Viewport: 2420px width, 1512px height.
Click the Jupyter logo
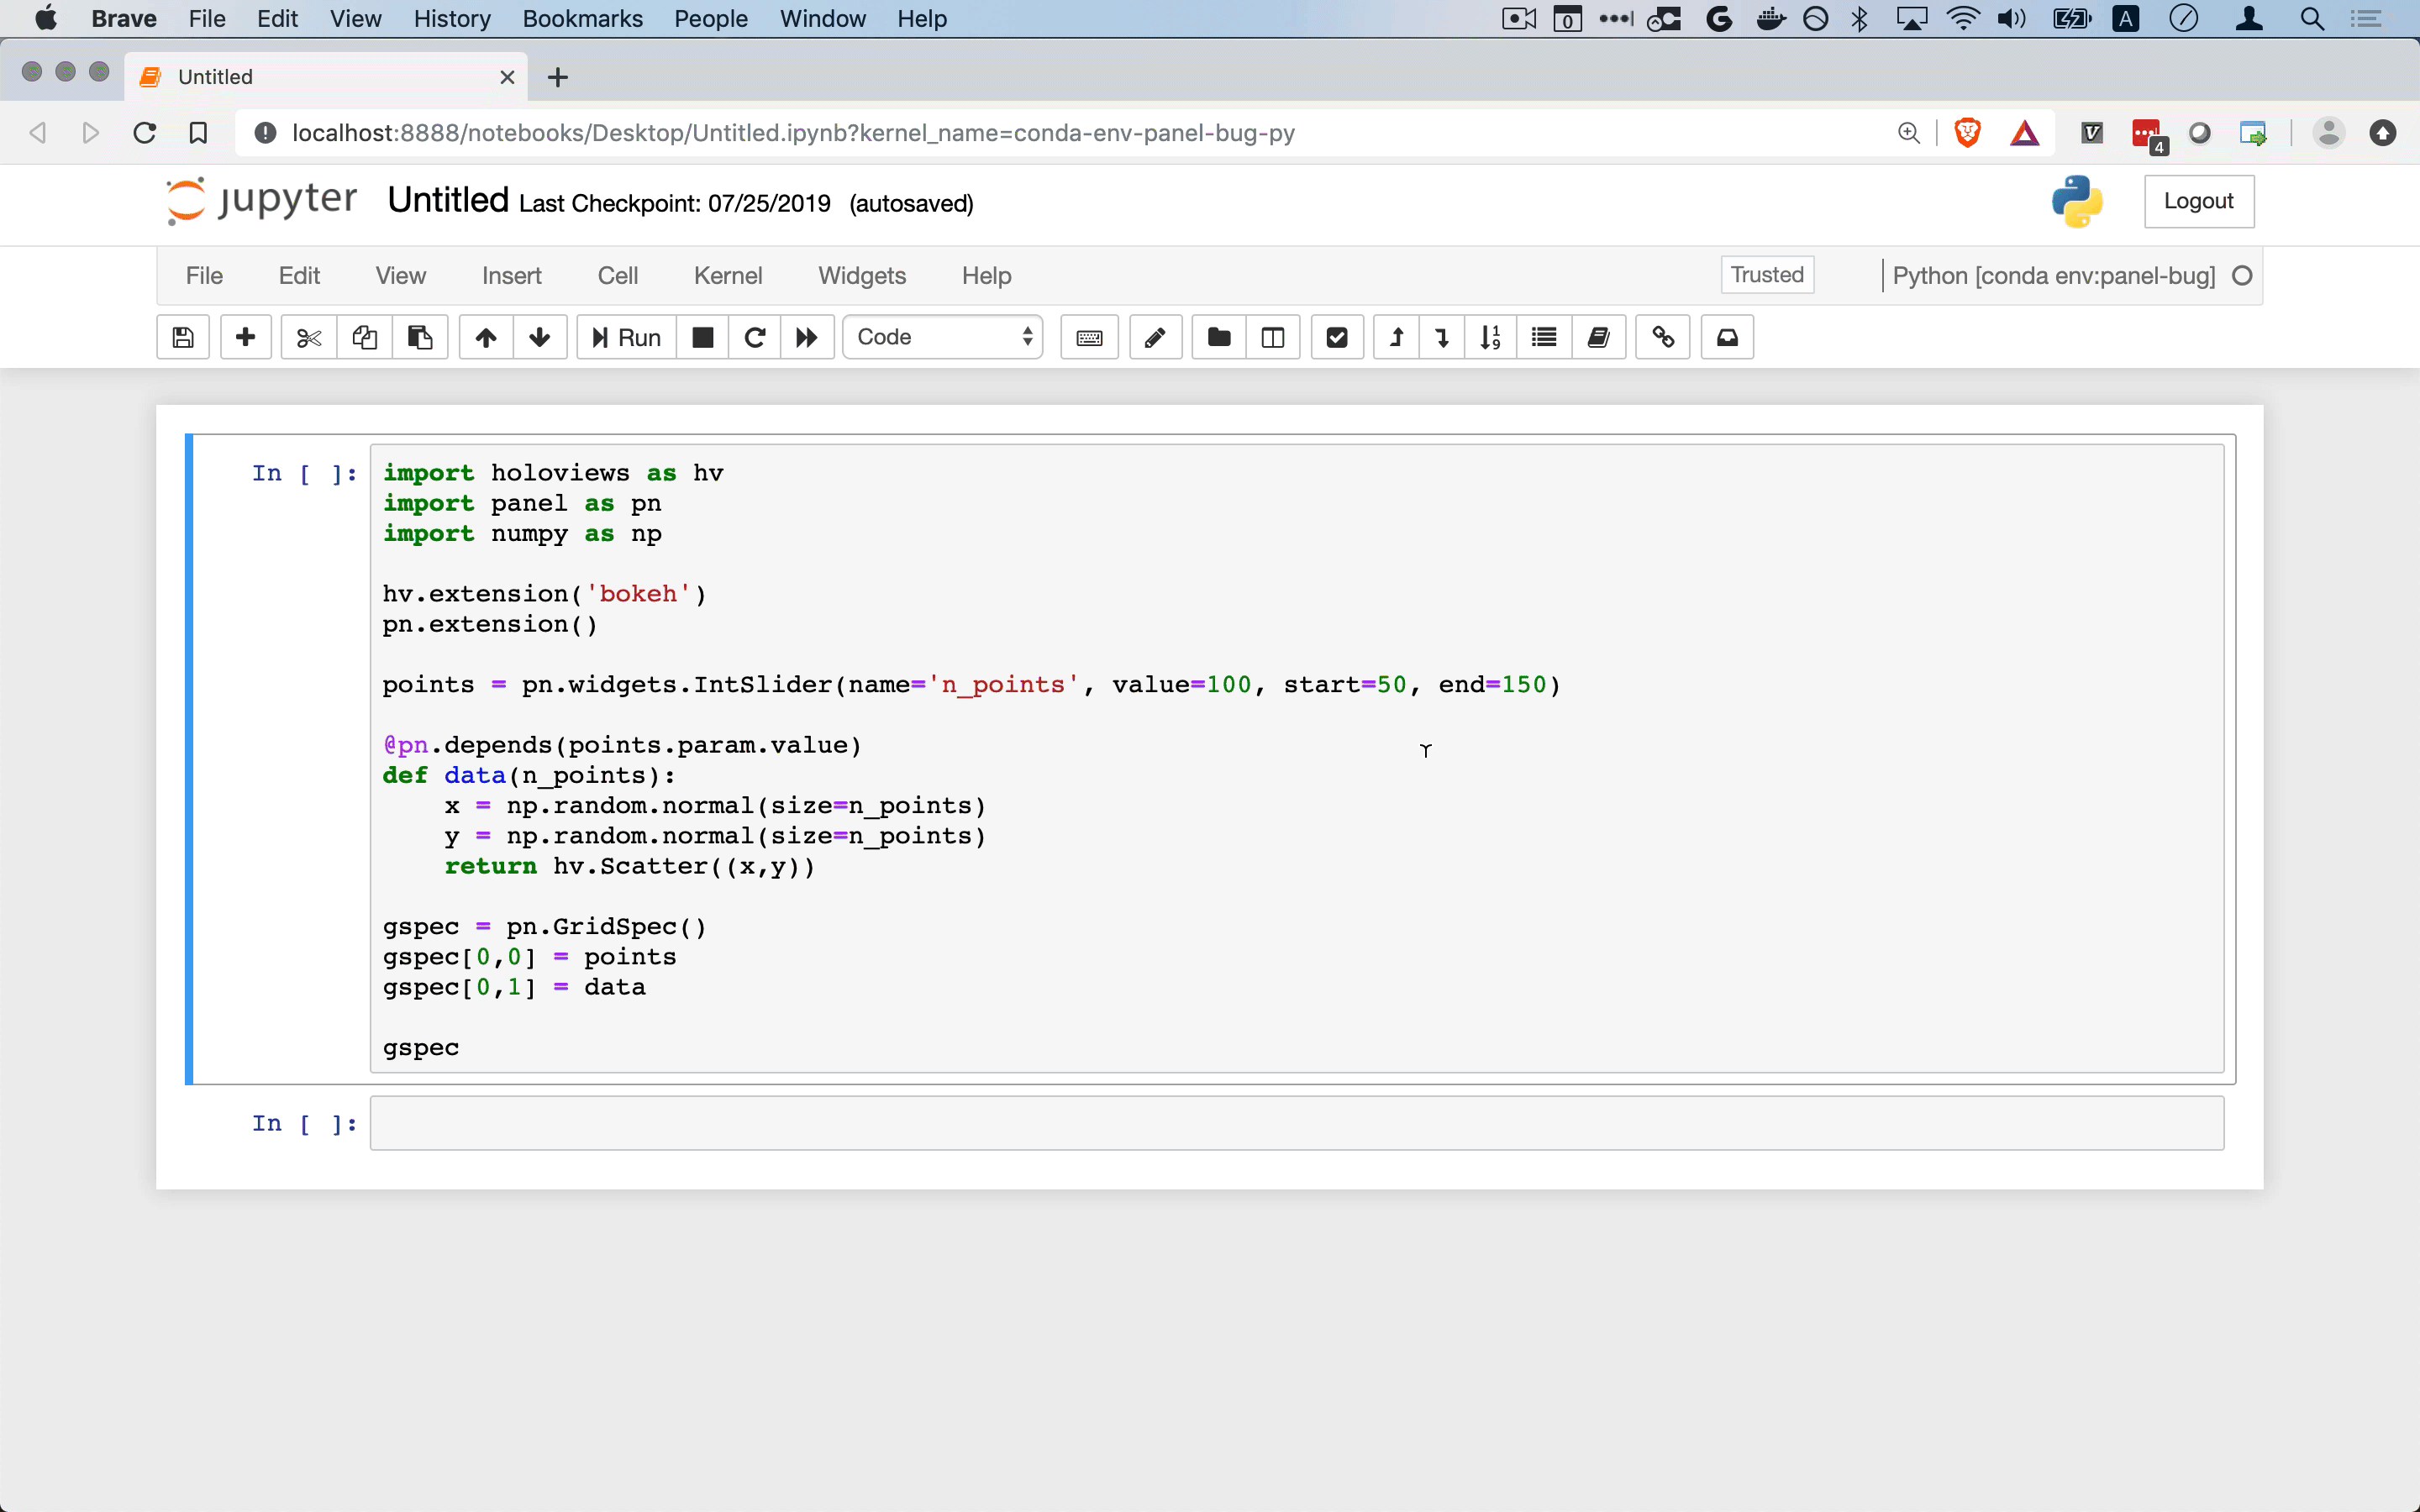click(x=262, y=200)
